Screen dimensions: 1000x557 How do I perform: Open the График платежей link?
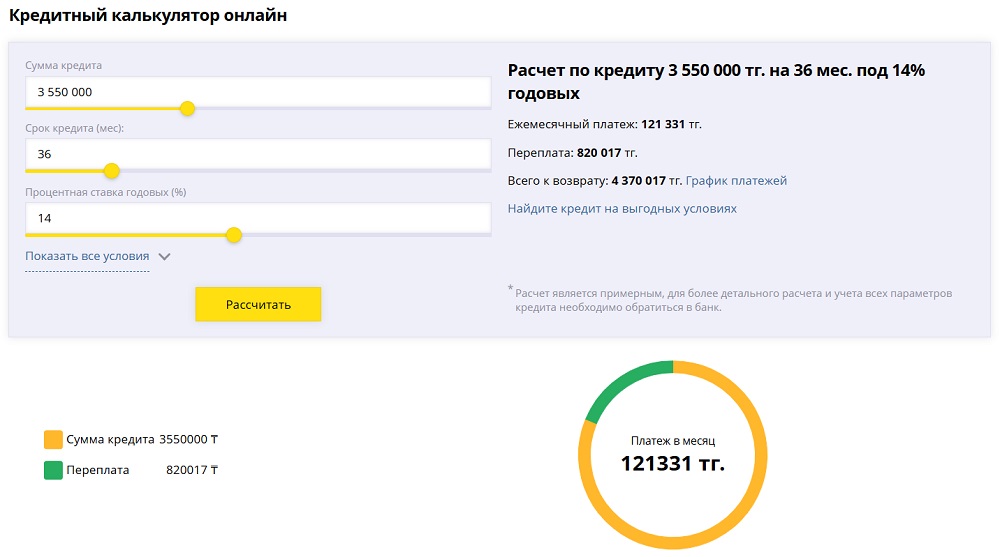(x=736, y=181)
